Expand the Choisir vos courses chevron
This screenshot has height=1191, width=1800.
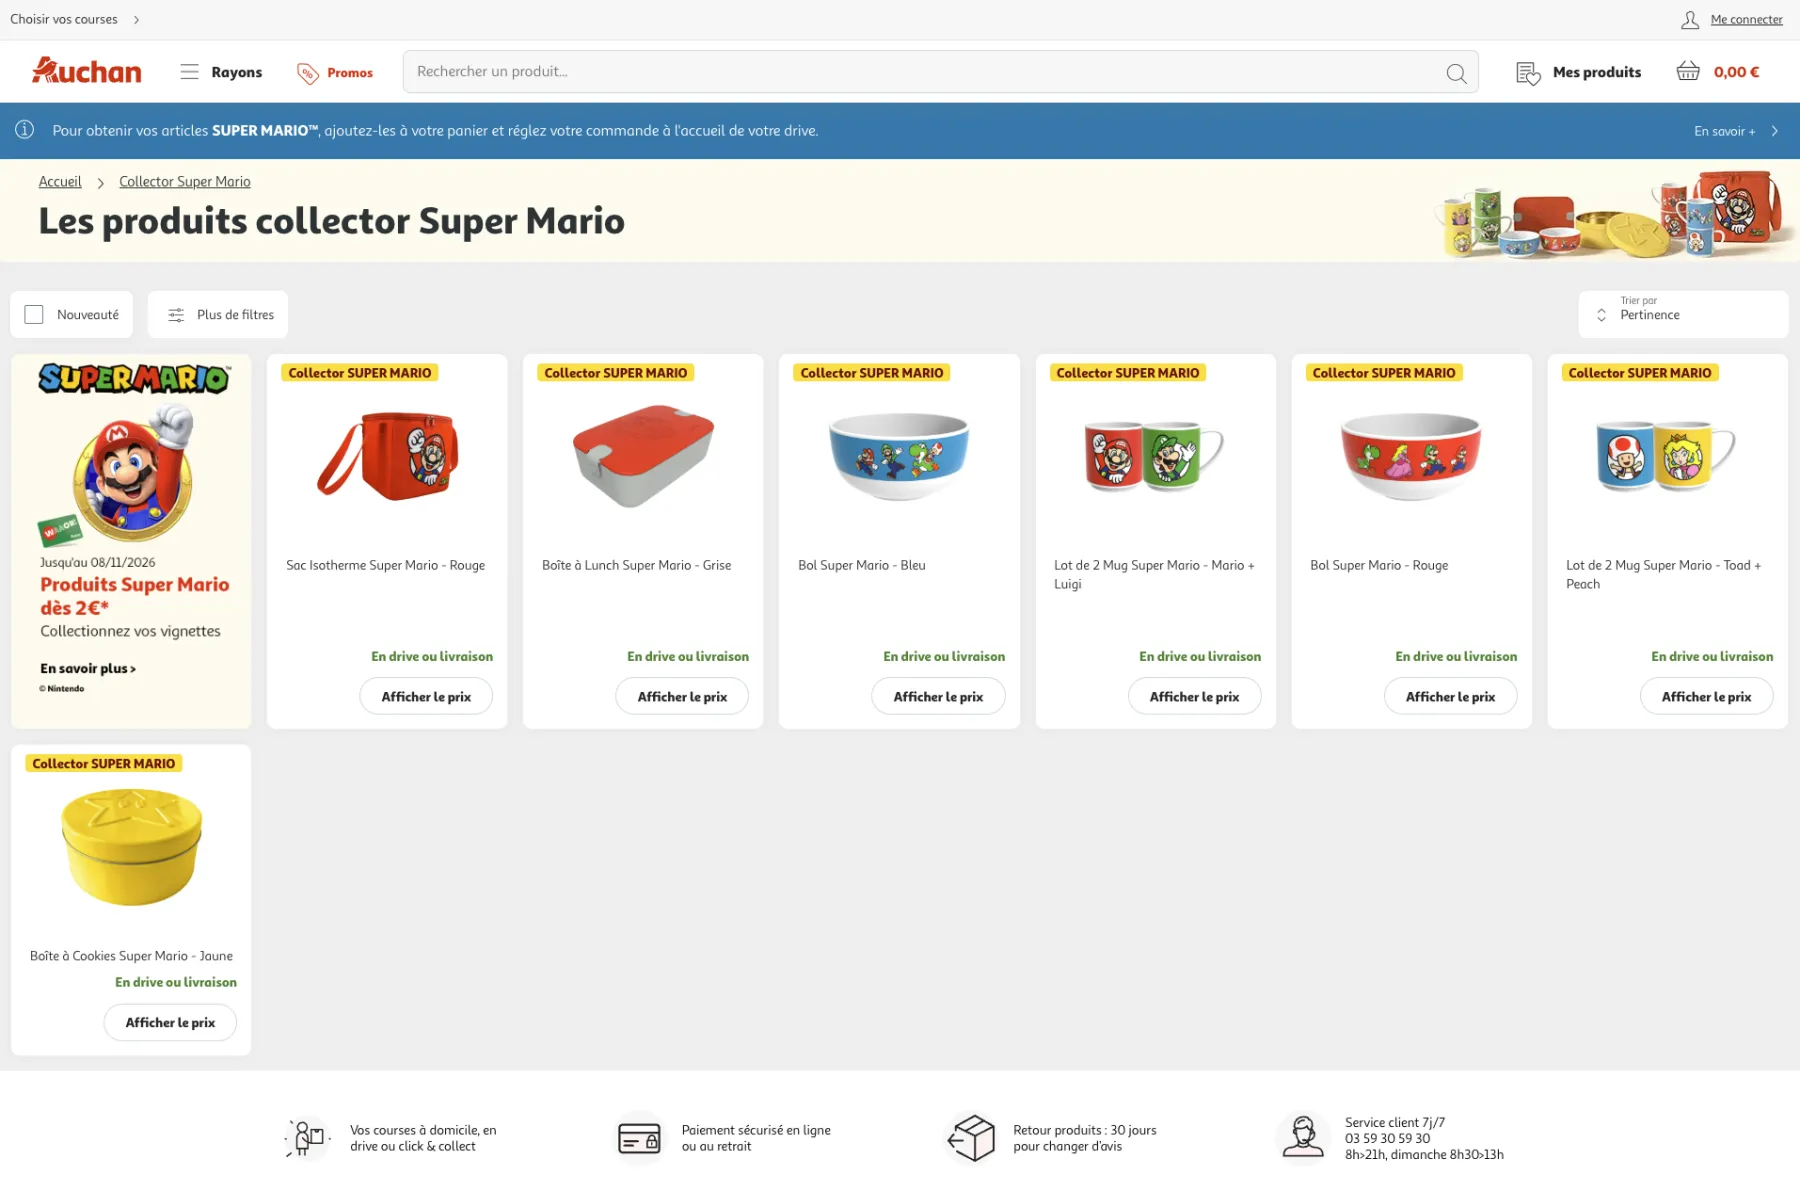(136, 19)
